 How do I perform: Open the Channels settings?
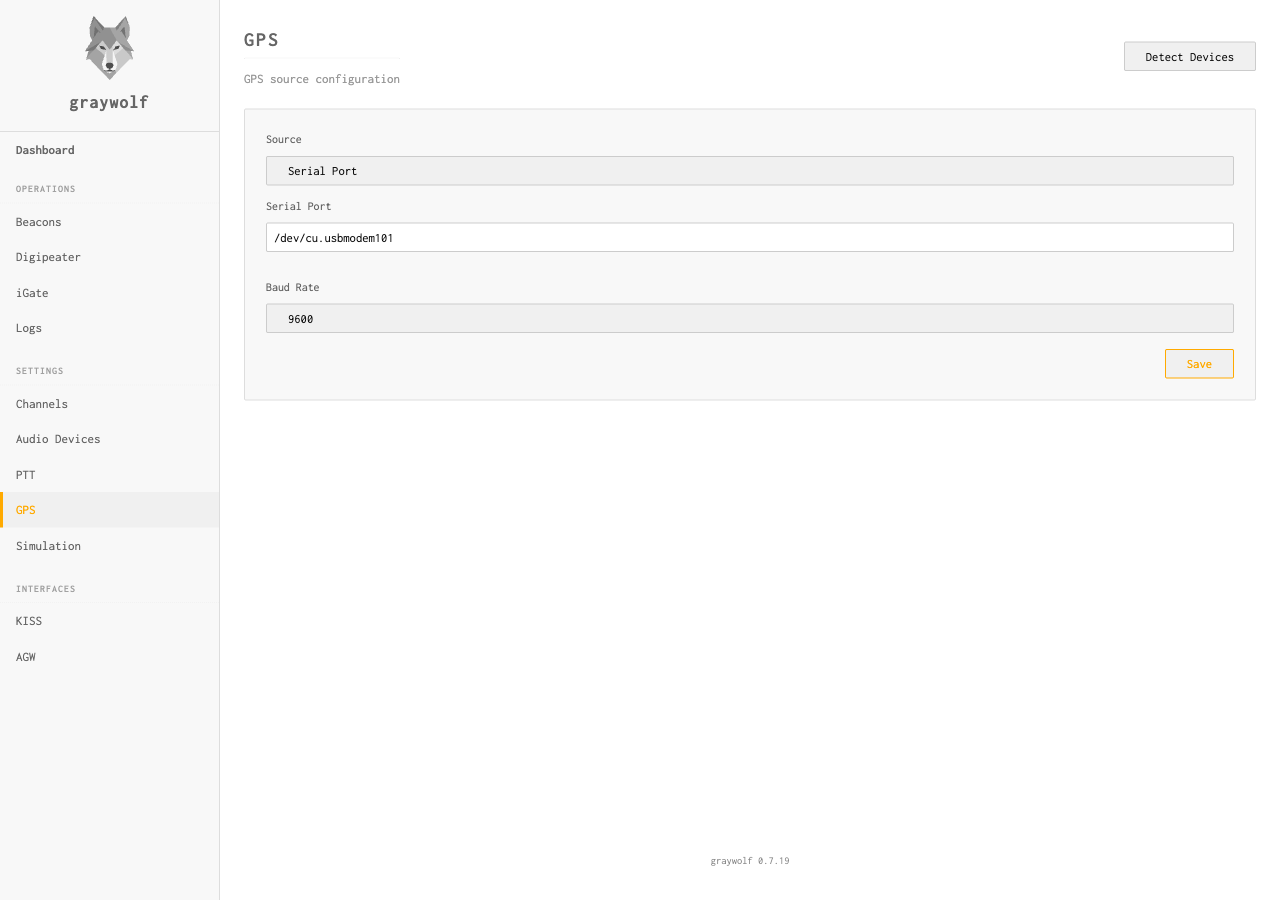(42, 404)
